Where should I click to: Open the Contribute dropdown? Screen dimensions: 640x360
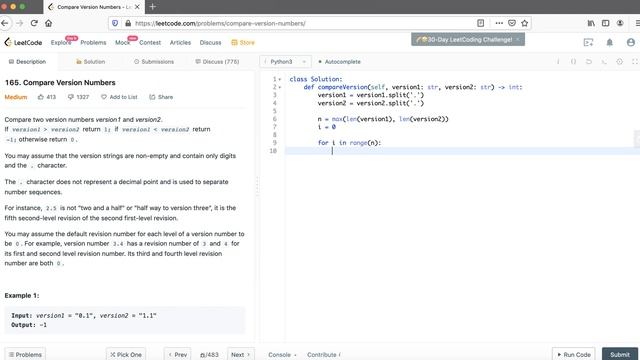324,355
